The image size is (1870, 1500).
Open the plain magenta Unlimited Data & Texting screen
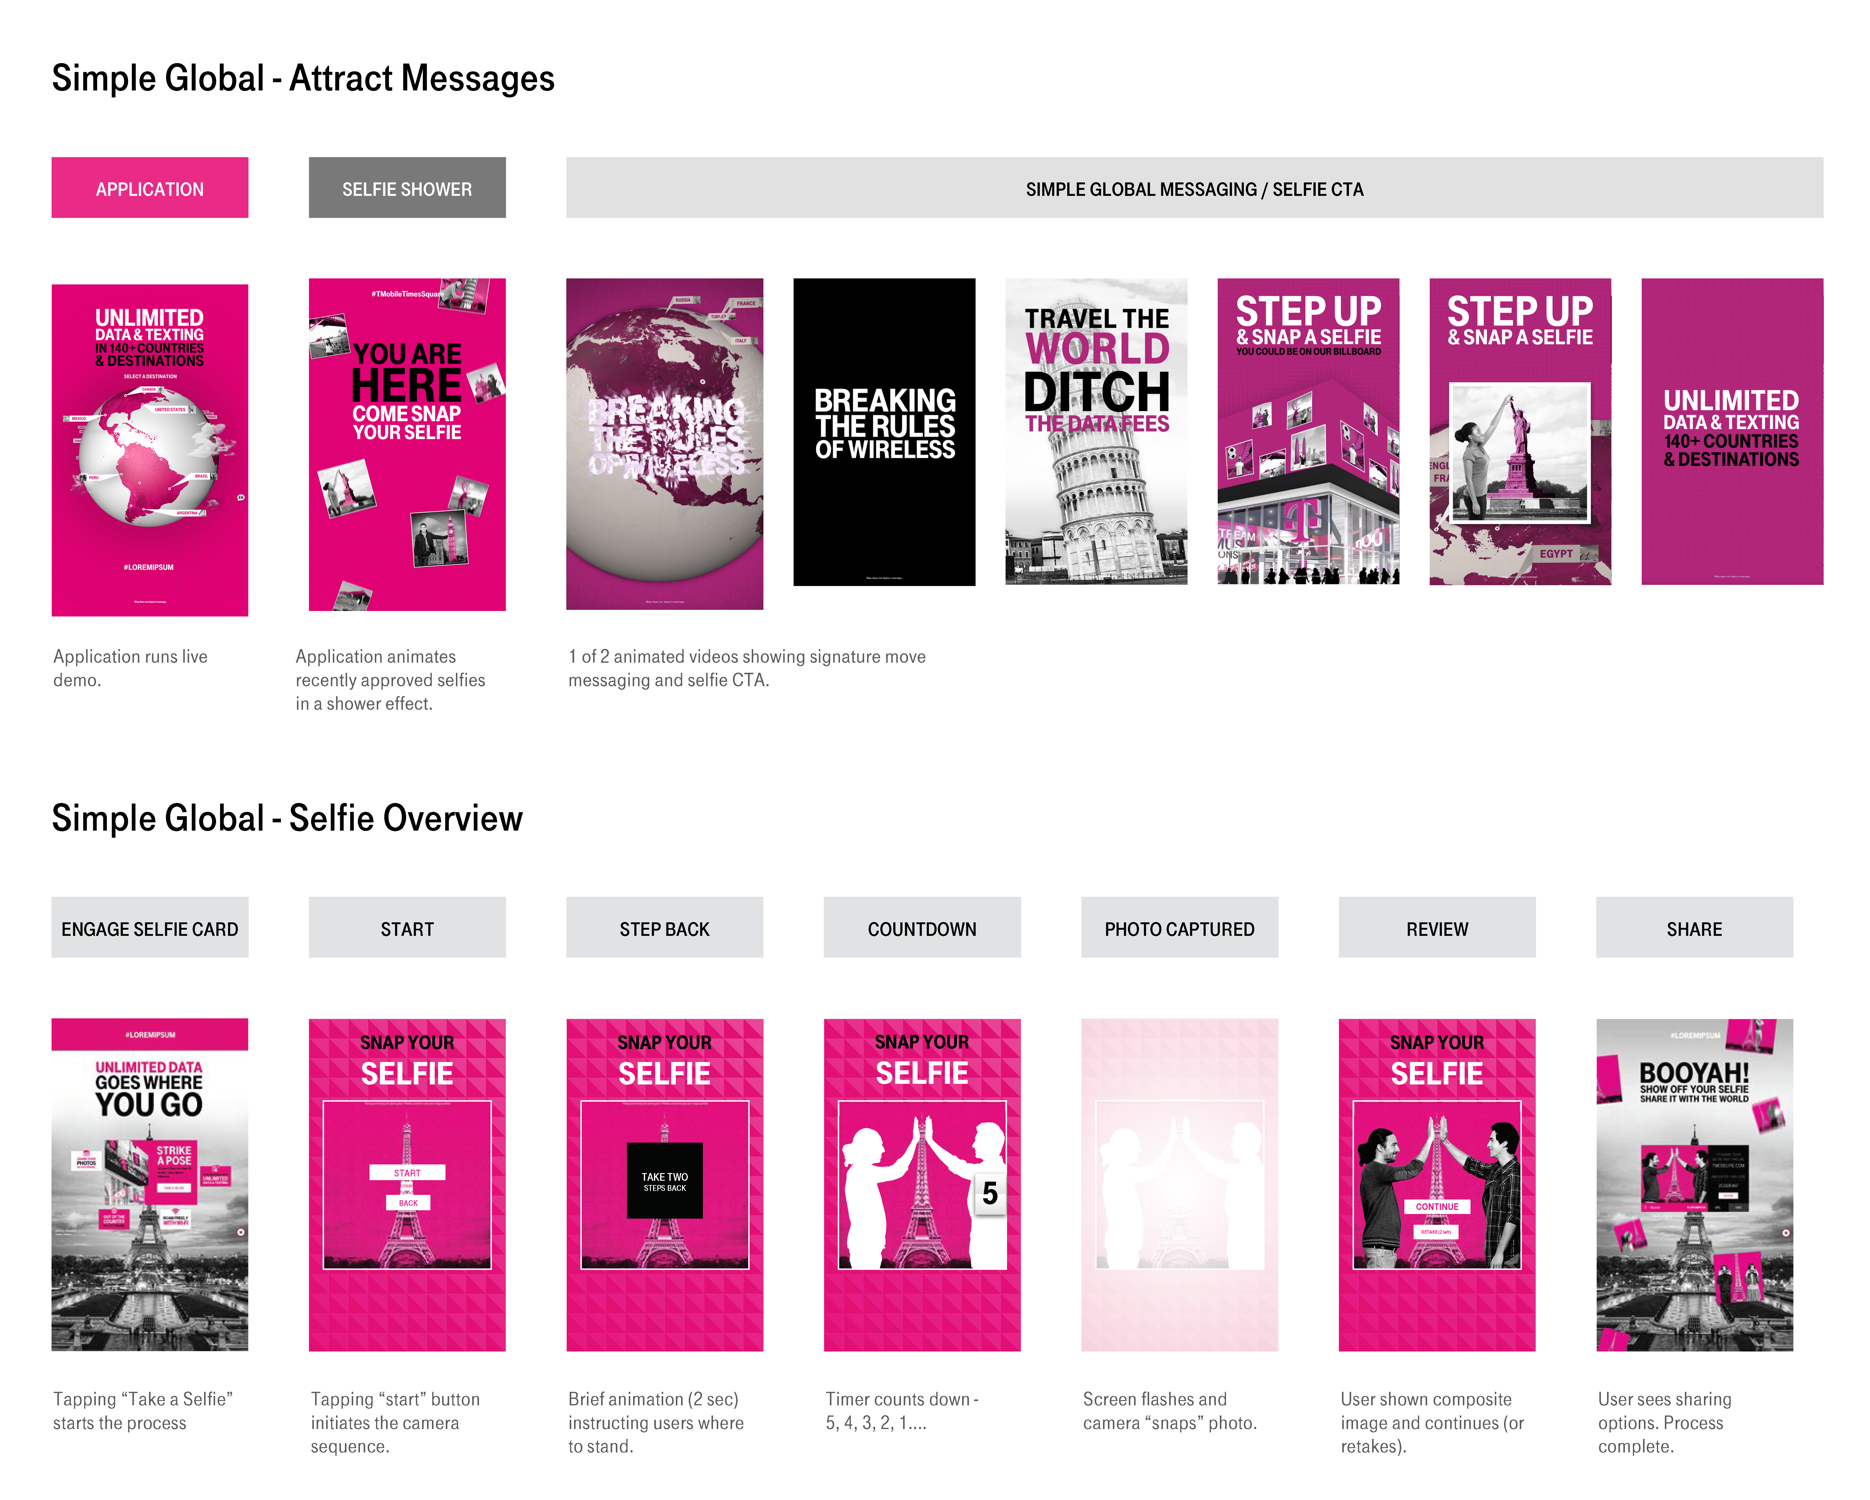(x=1732, y=432)
